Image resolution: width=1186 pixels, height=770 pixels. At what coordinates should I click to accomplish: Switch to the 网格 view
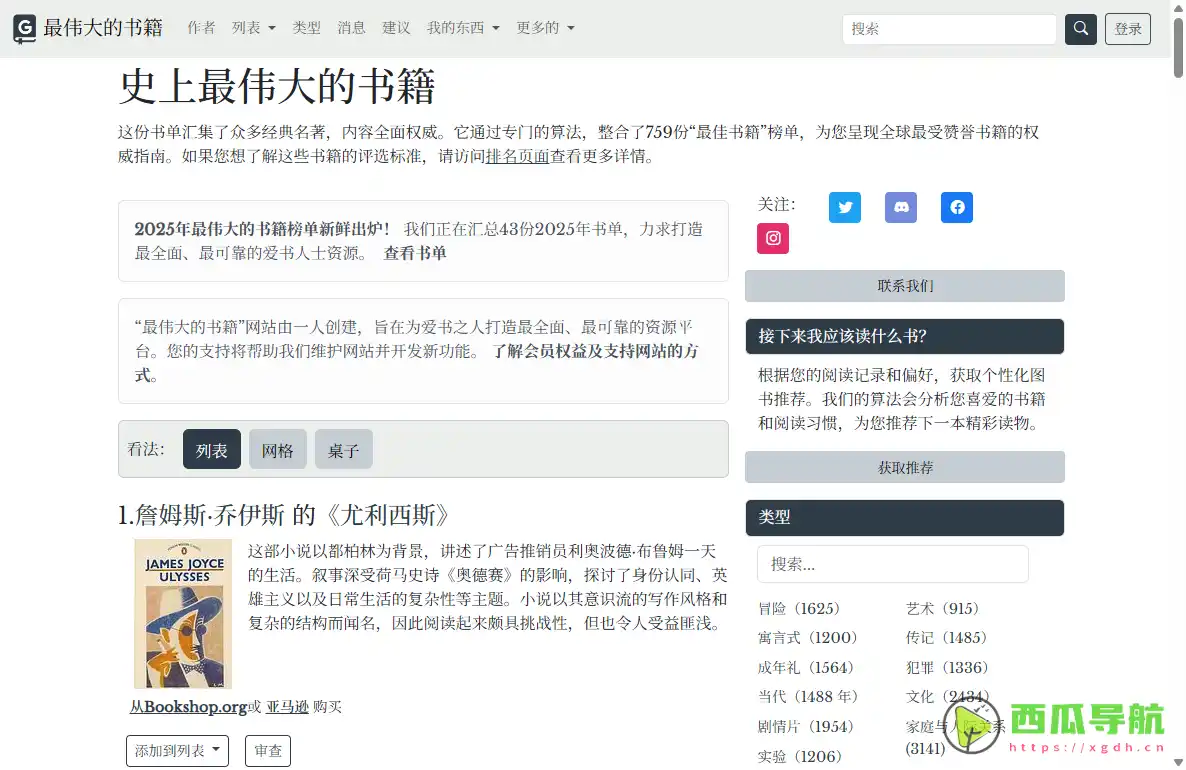[x=278, y=449]
